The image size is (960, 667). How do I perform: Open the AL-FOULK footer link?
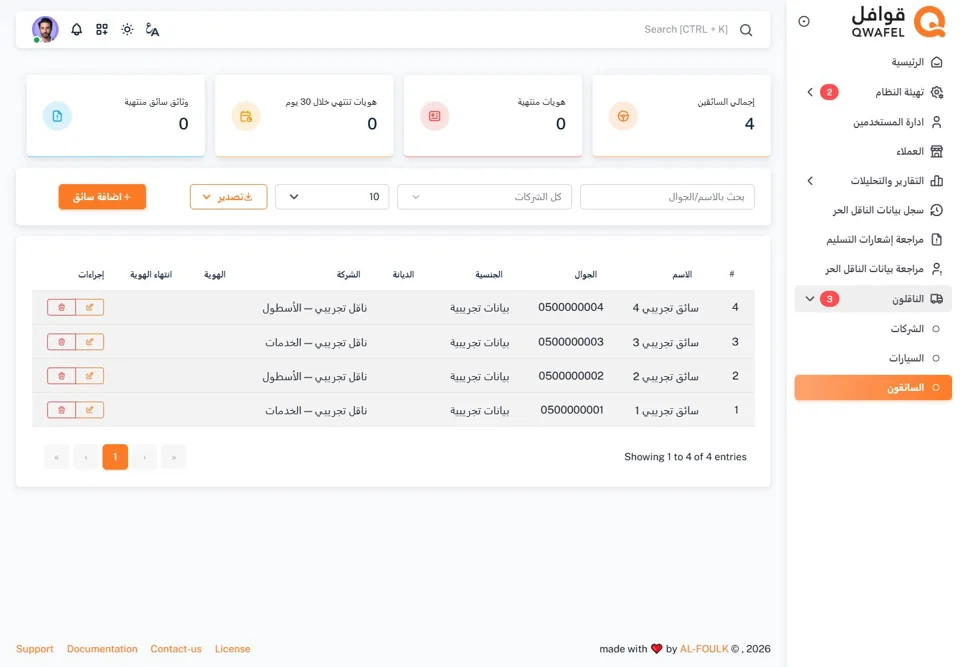[704, 649]
